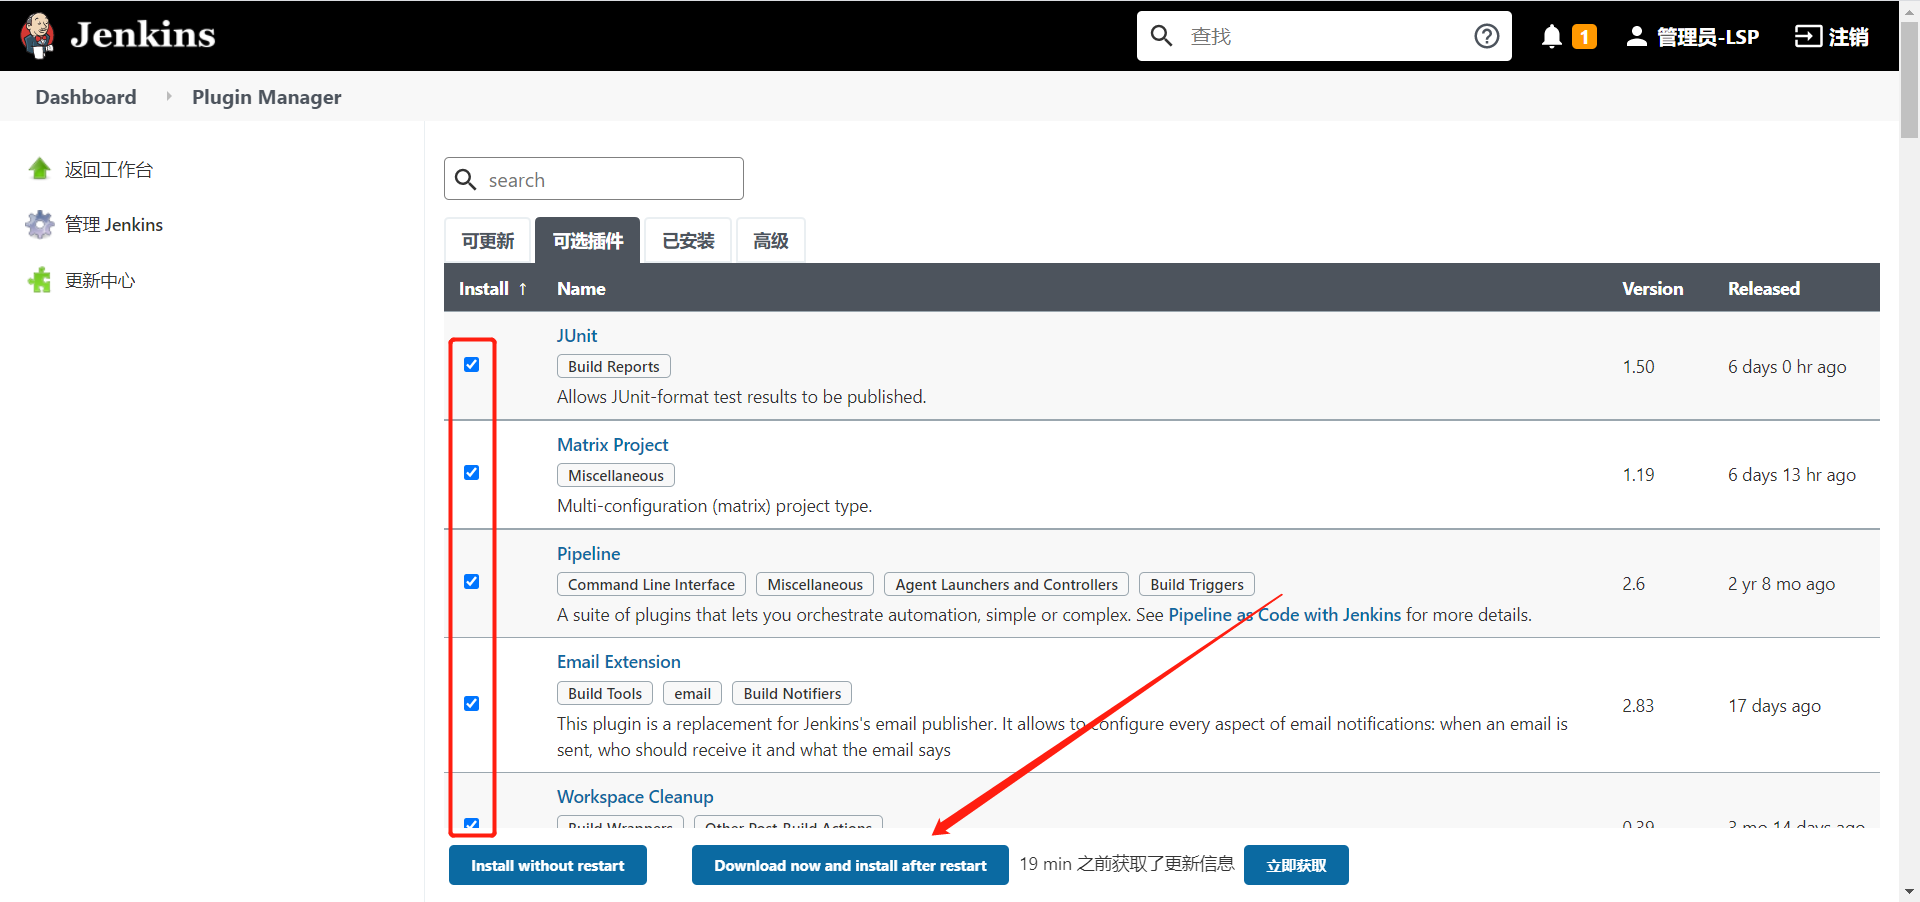Click the JUnit version 1.50 text

pos(1638,367)
